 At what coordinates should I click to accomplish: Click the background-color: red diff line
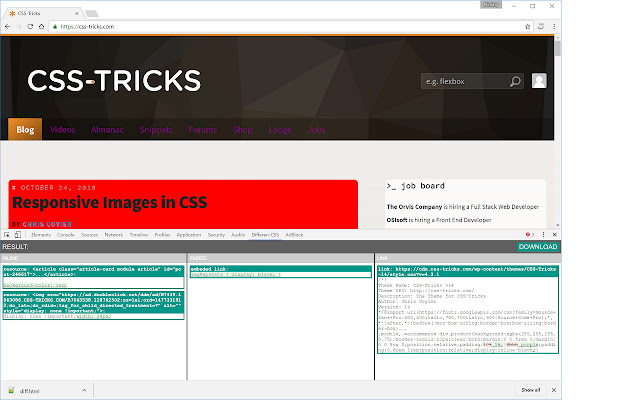(35, 285)
